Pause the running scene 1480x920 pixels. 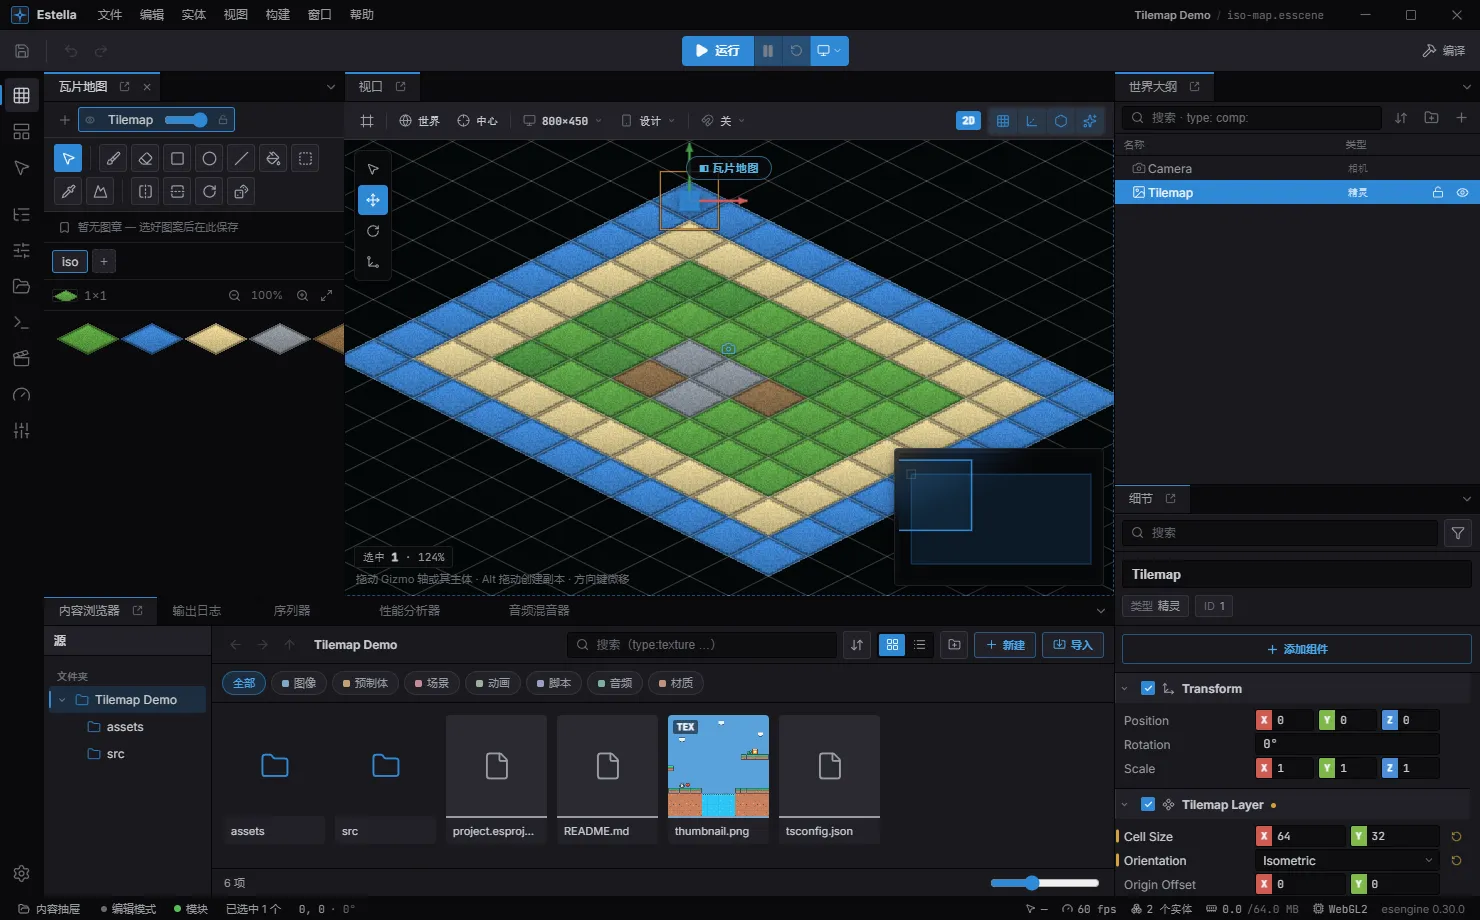[767, 51]
